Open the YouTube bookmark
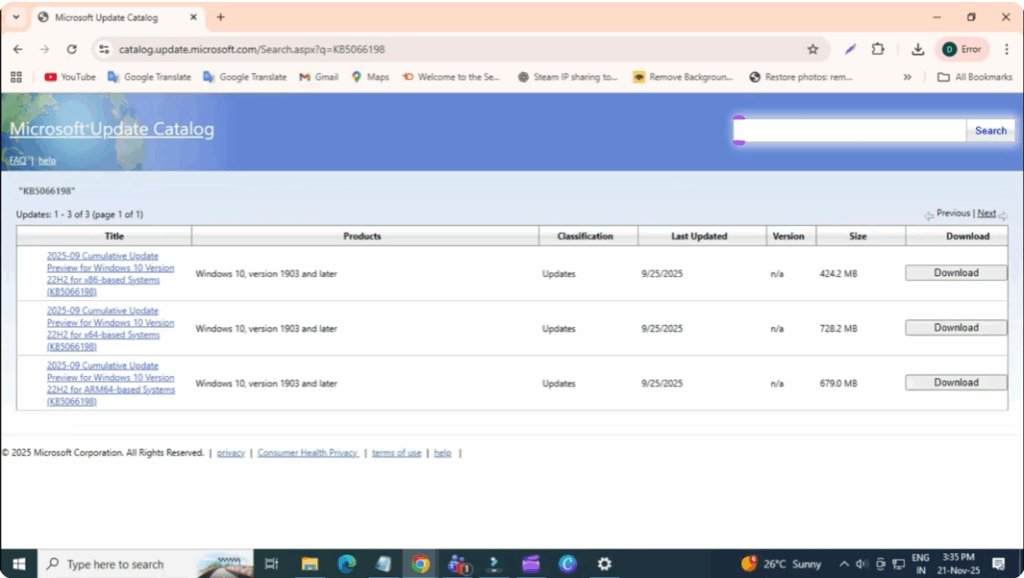Image resolution: width=1024 pixels, height=578 pixels. (69, 77)
